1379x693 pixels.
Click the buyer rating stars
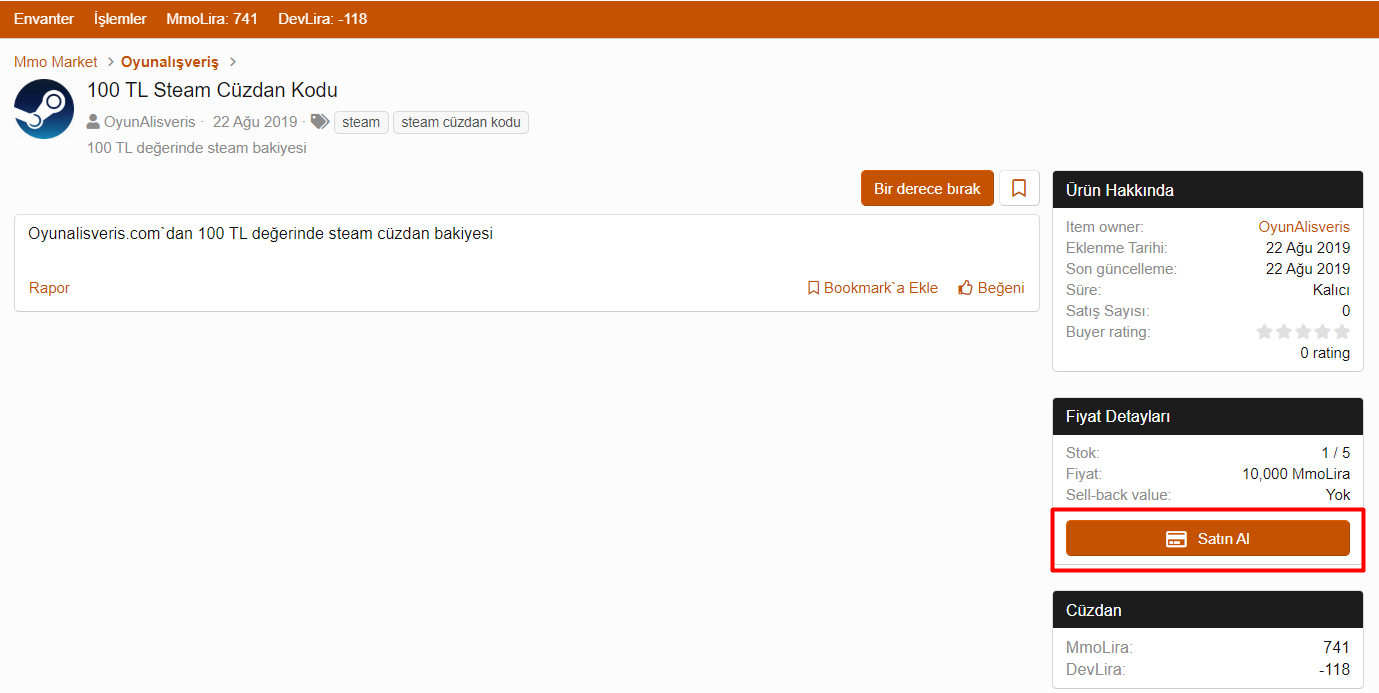[1303, 332]
